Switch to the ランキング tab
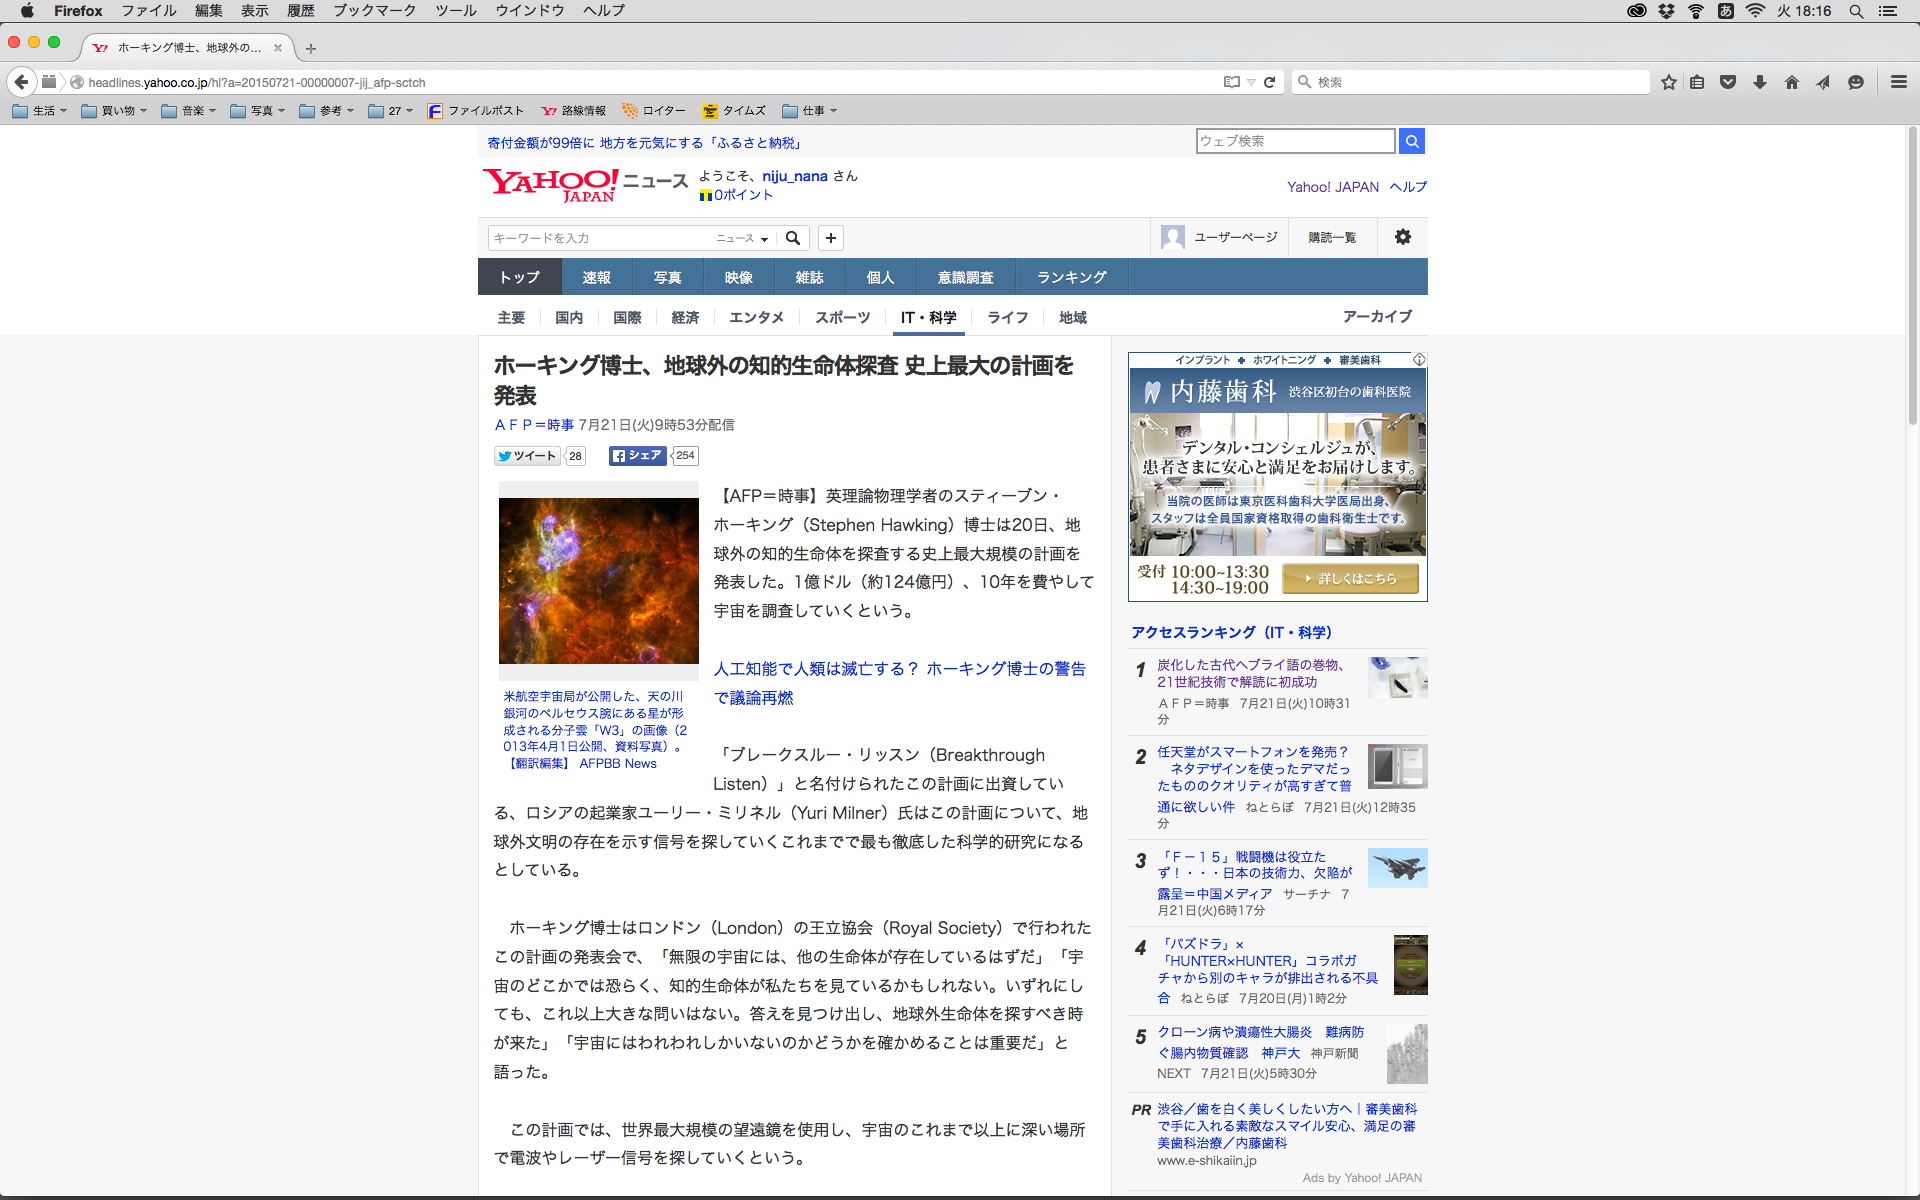This screenshot has height=1200, width=1920. [1072, 277]
